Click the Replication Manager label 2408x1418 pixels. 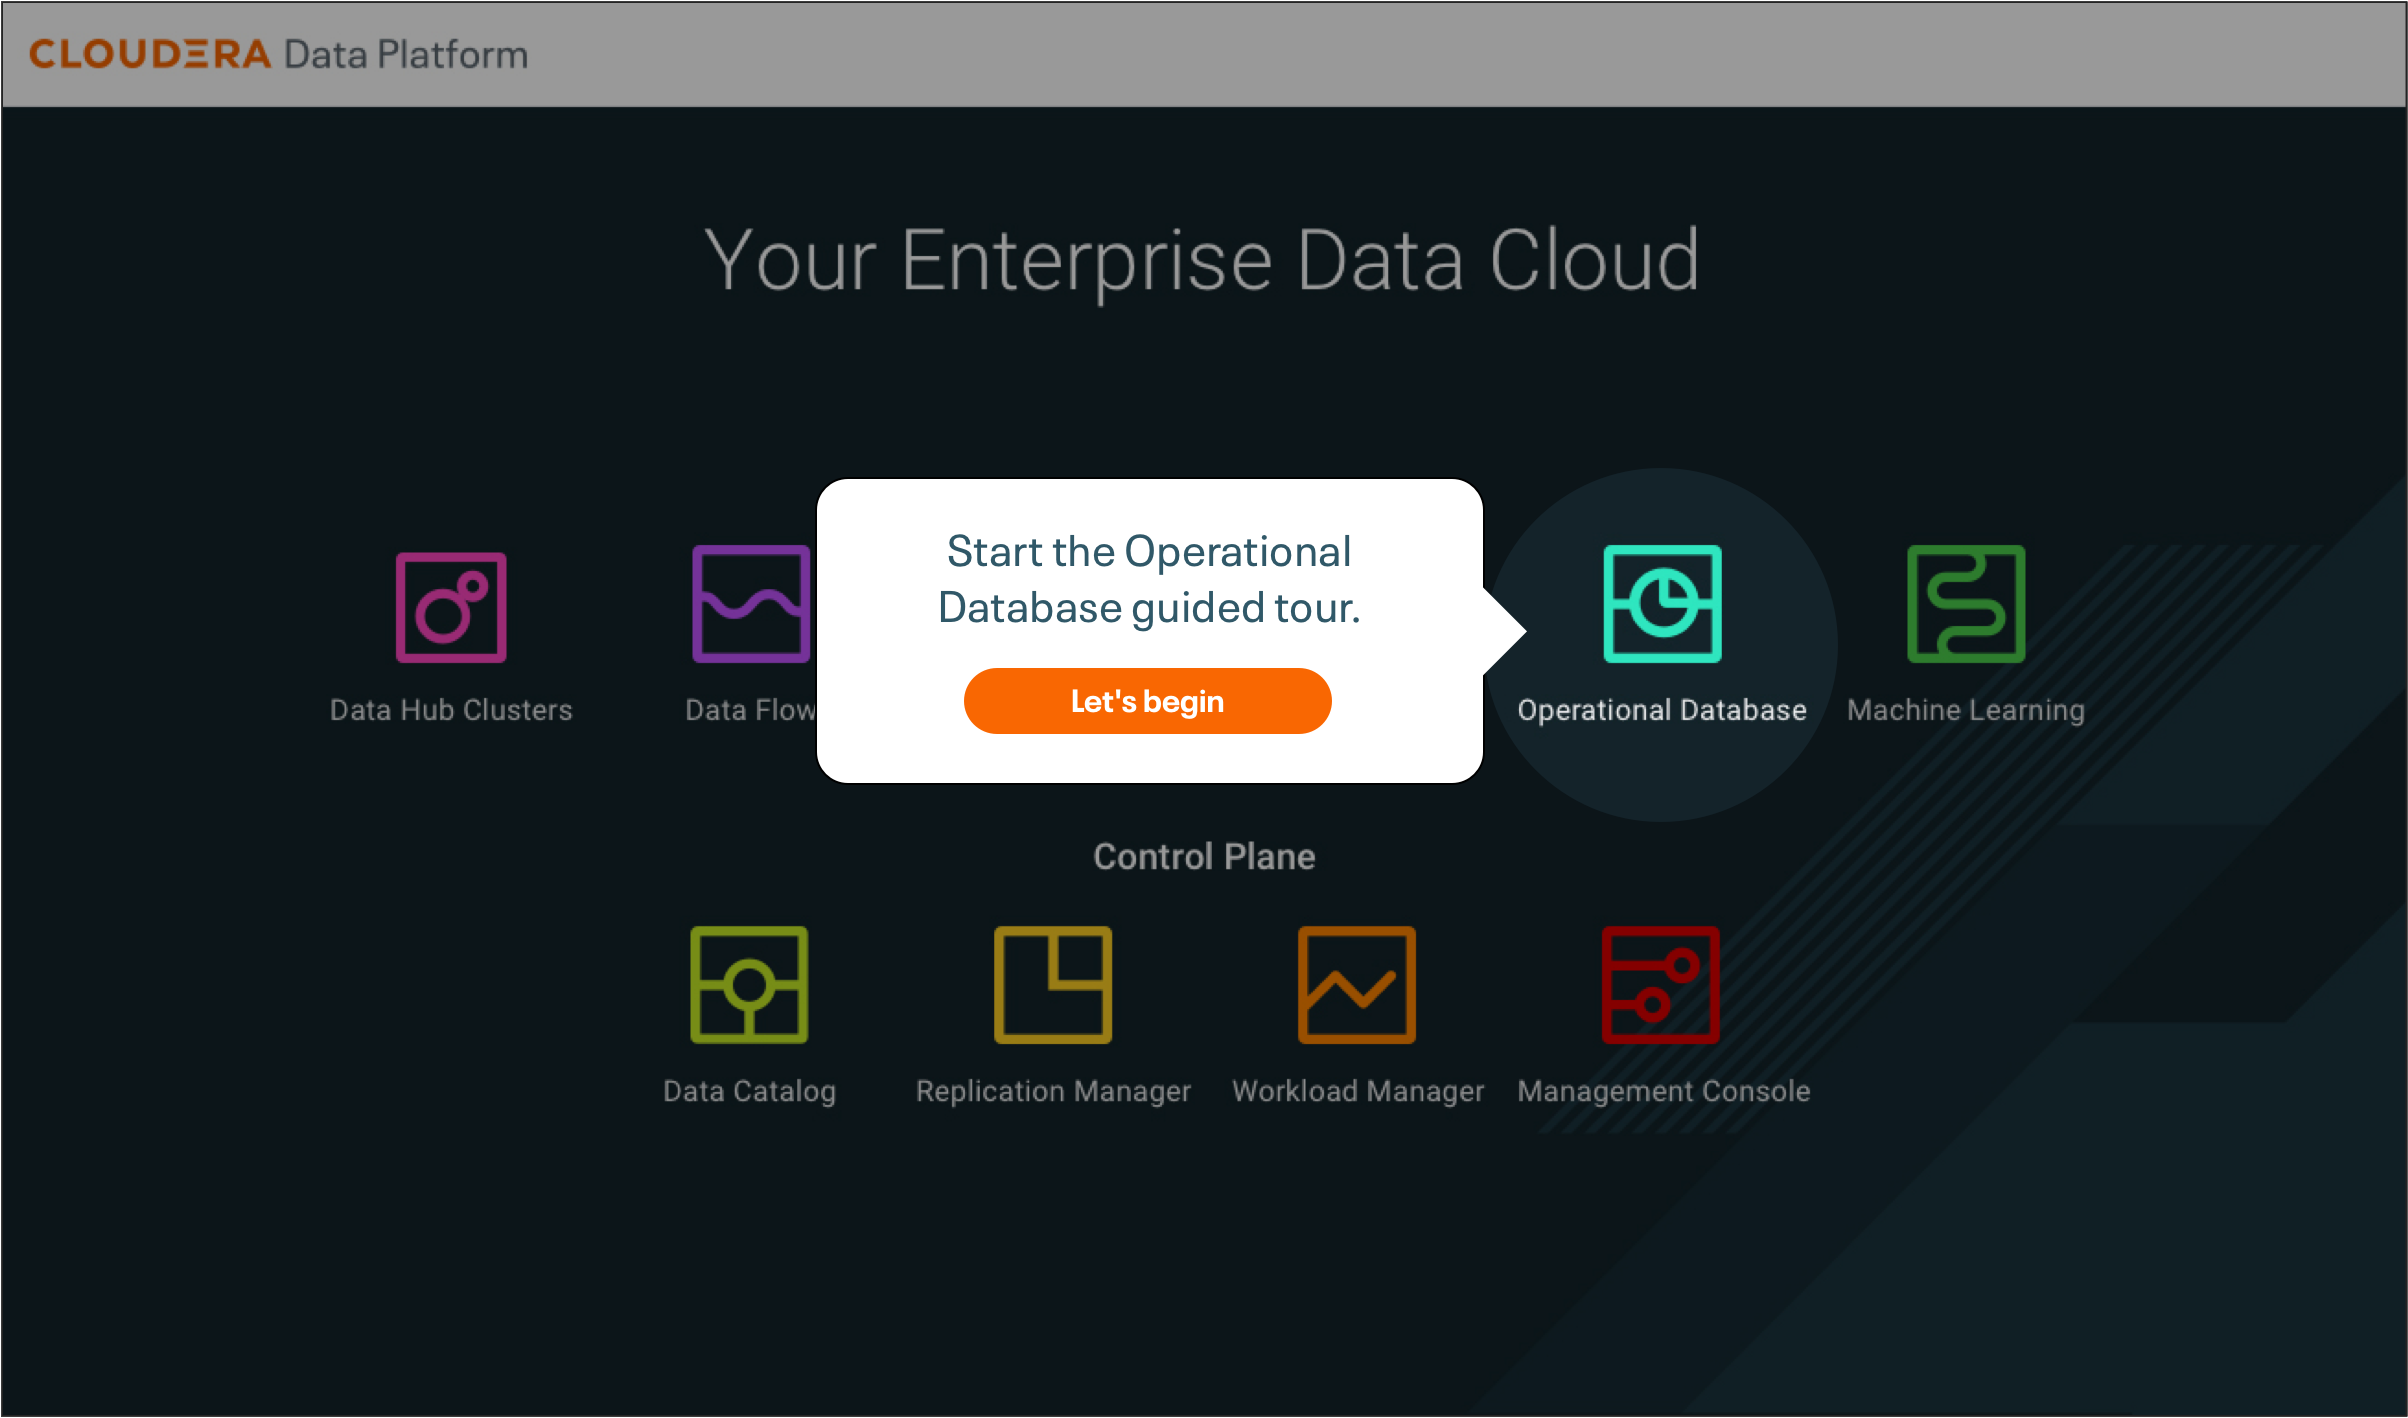tap(1052, 1090)
